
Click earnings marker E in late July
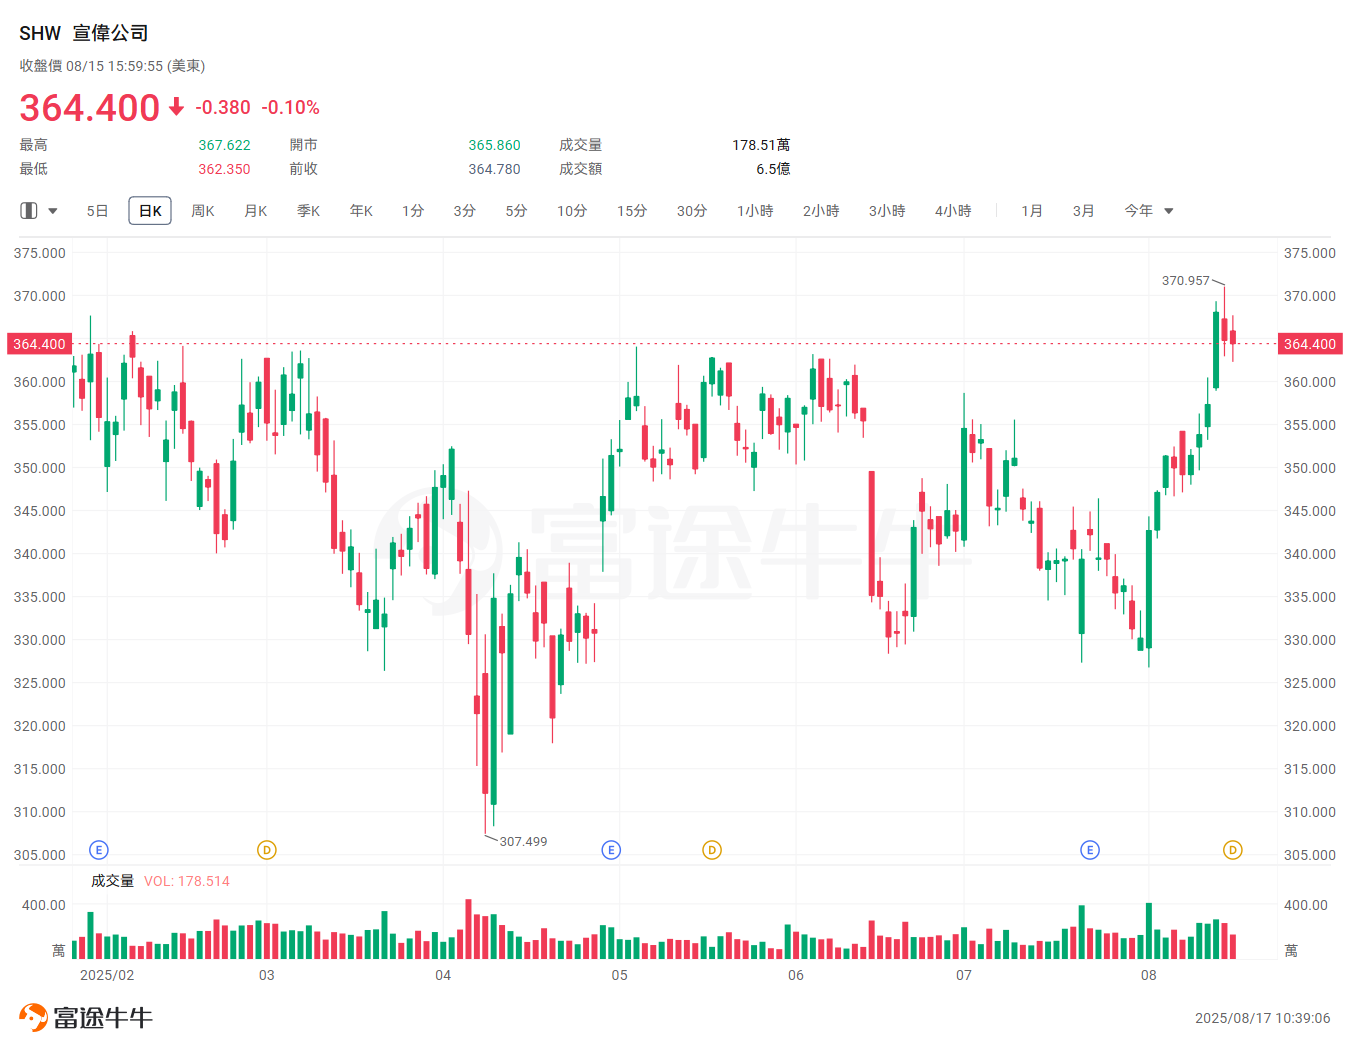pyautogui.click(x=1090, y=850)
